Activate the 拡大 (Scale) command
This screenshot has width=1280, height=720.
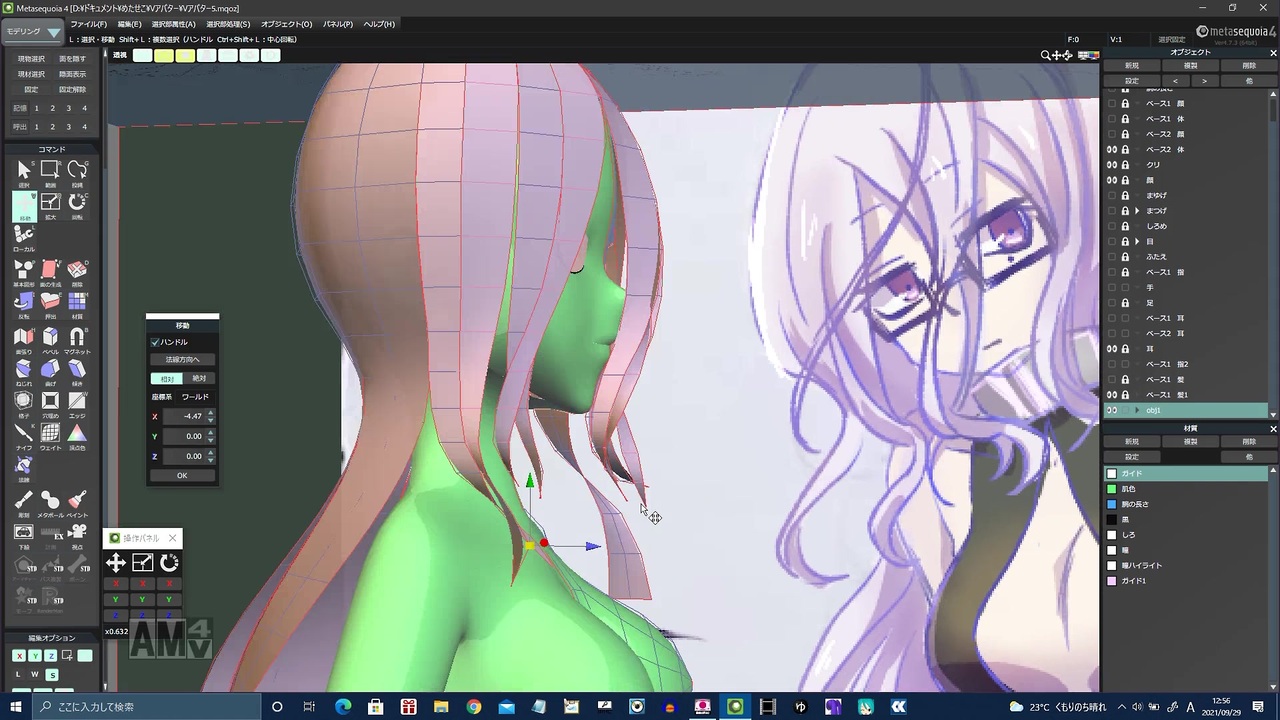coord(50,205)
